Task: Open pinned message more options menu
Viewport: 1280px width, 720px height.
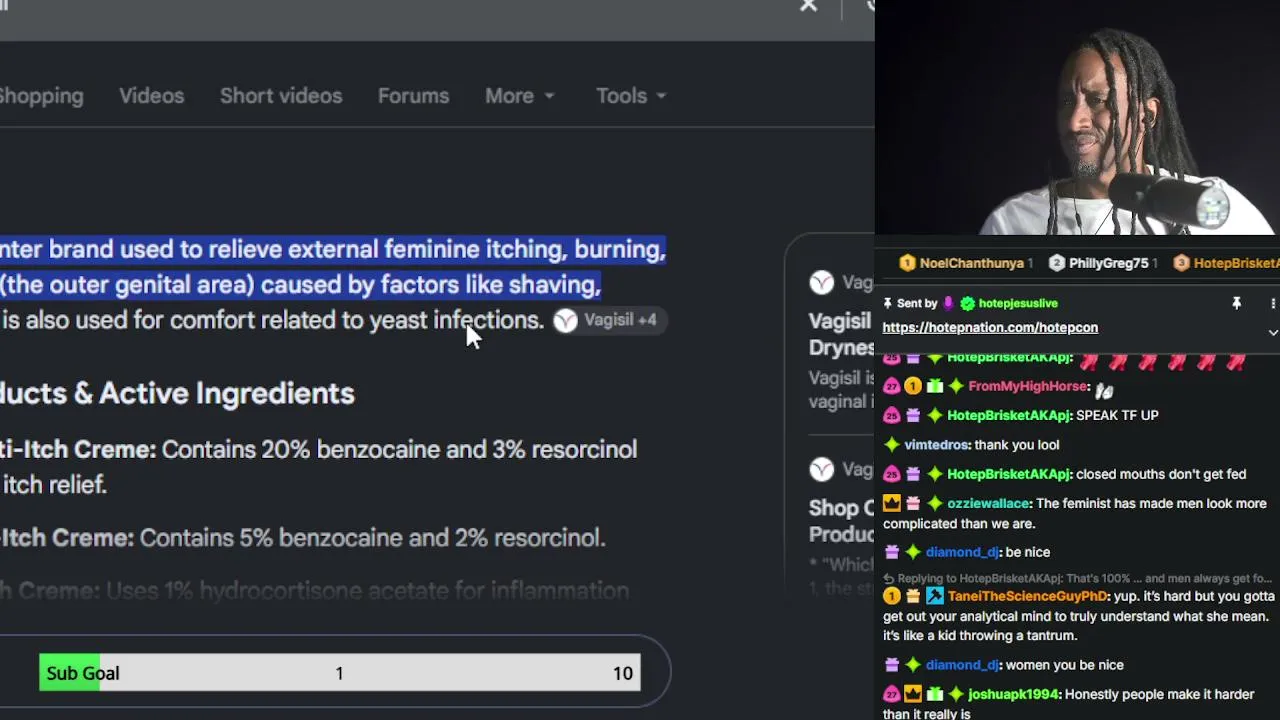Action: tap(1272, 303)
